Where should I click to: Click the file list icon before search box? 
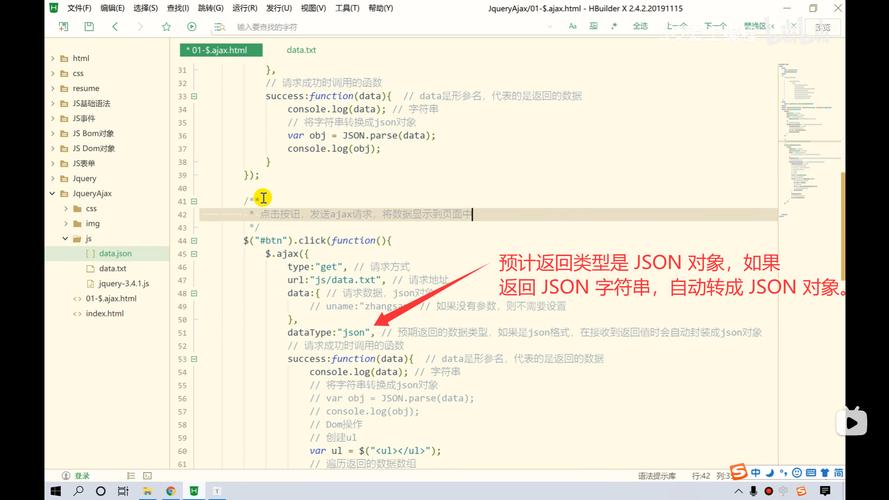tap(219, 27)
